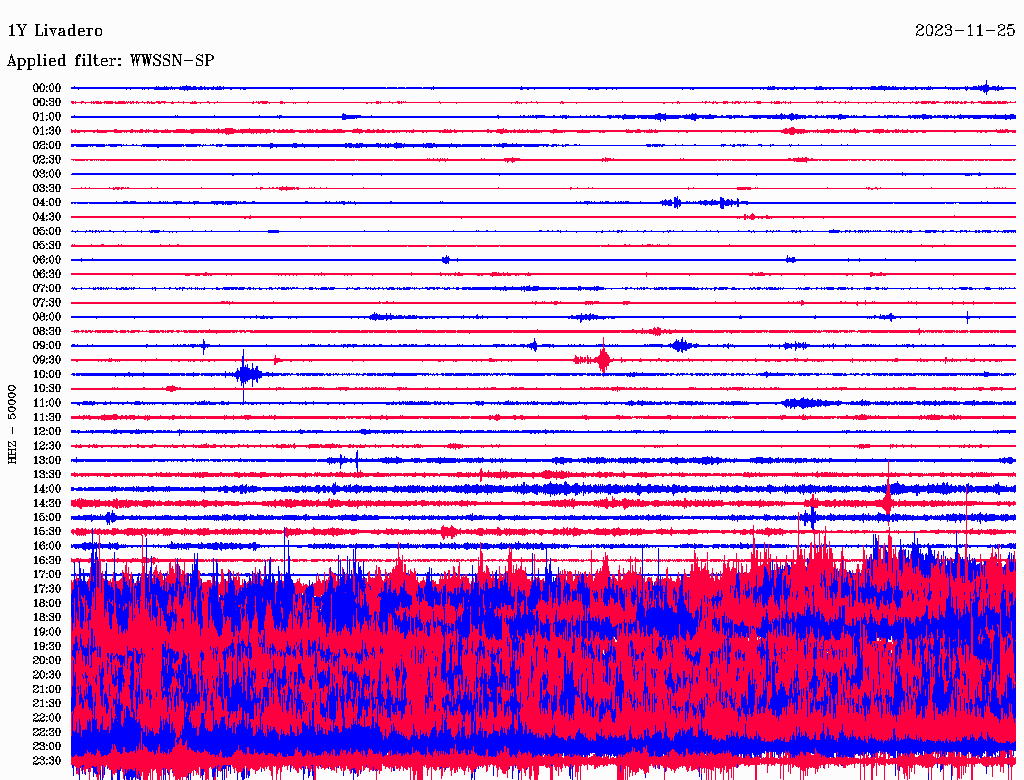Select the 18:30 time label
This screenshot has height=780, width=1024.
[46, 617]
